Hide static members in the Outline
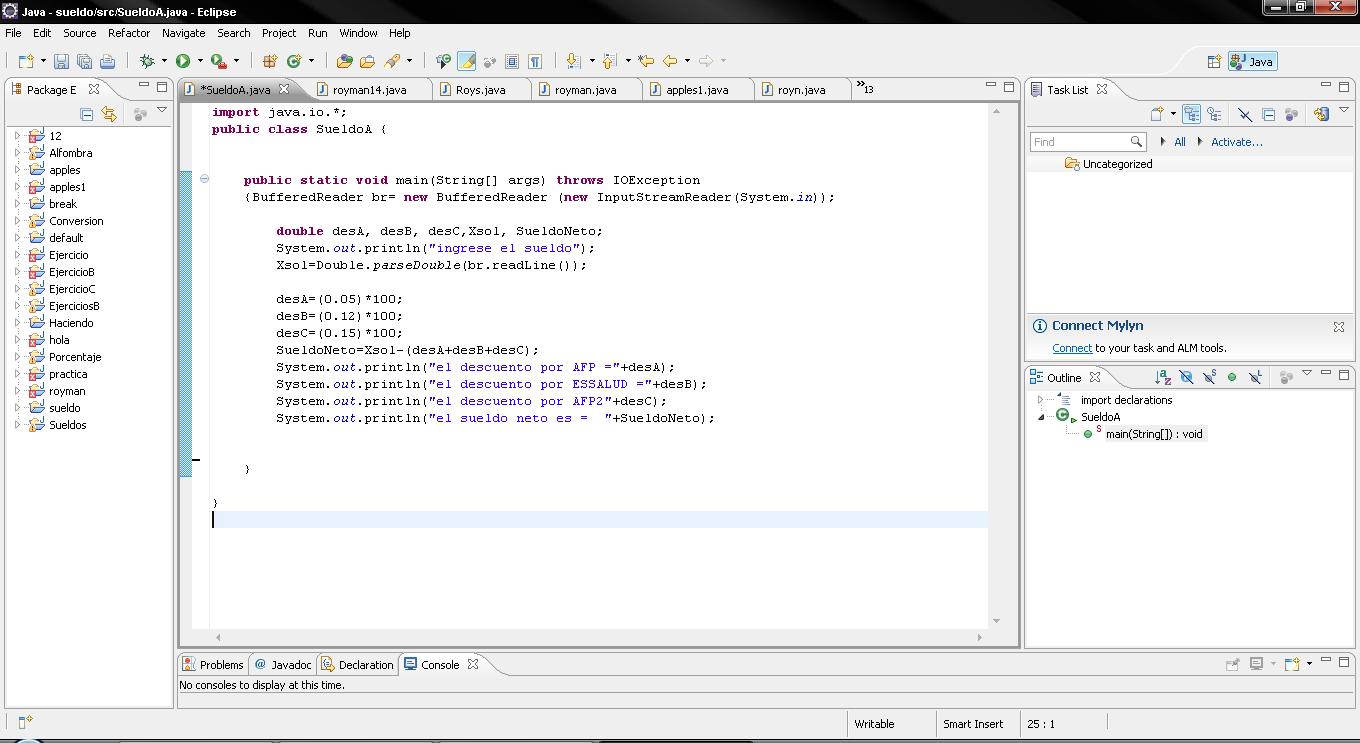1360x743 pixels. tap(1209, 377)
